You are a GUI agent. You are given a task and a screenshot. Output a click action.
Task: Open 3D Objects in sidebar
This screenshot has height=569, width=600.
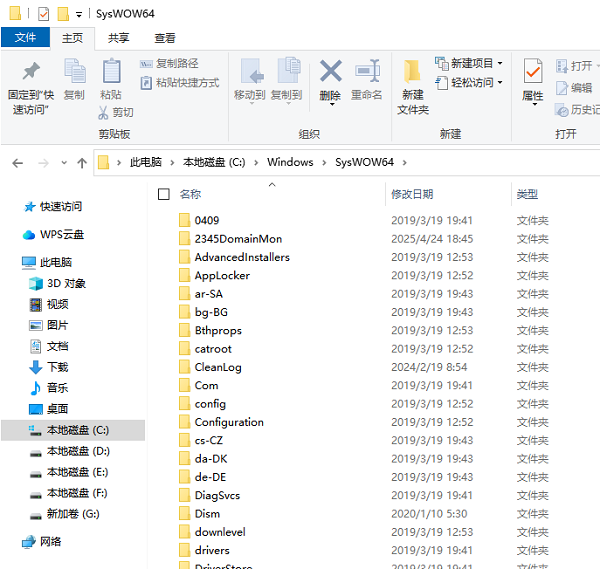57,284
